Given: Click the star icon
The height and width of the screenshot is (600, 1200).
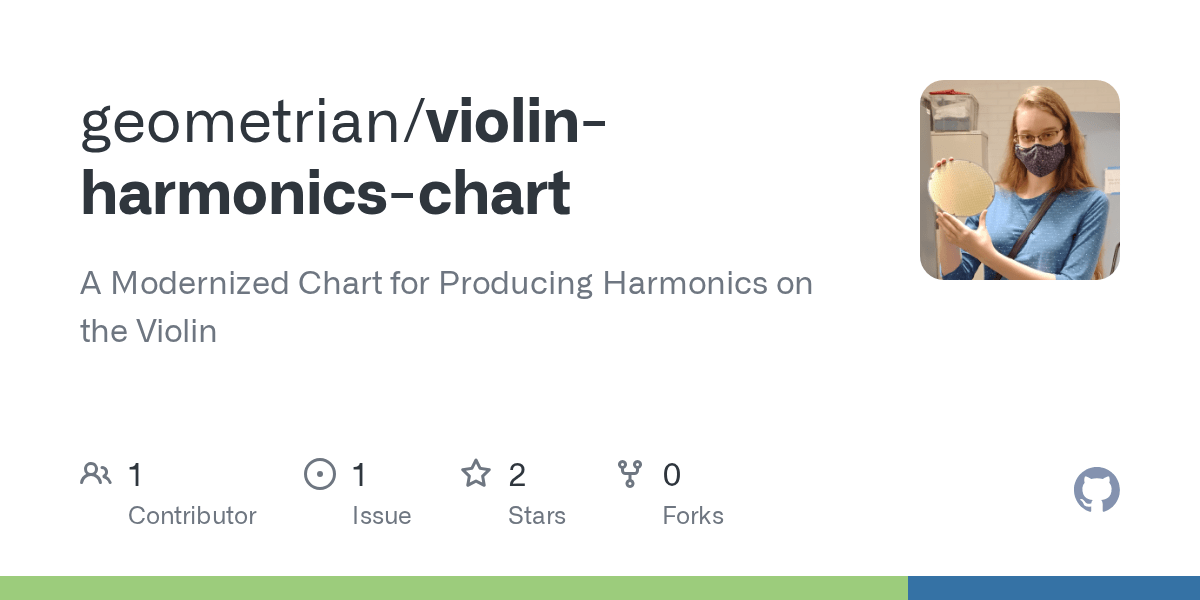Looking at the screenshot, I should click(x=476, y=474).
